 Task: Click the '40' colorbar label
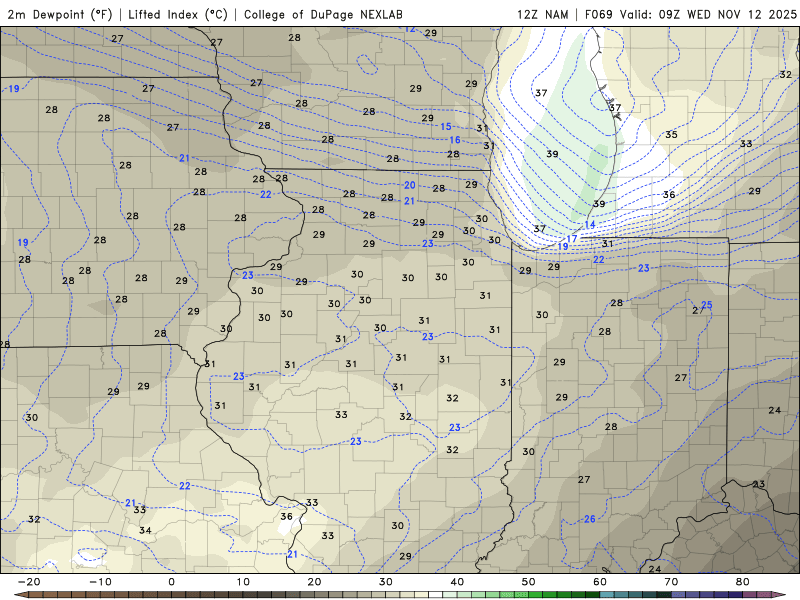pyautogui.click(x=457, y=582)
